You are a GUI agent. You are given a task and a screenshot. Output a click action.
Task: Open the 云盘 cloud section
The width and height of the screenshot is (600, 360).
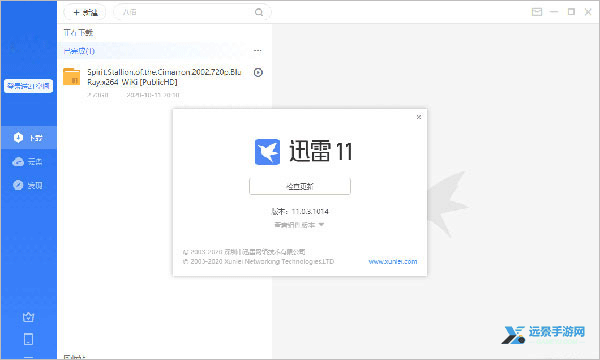click(x=29, y=161)
